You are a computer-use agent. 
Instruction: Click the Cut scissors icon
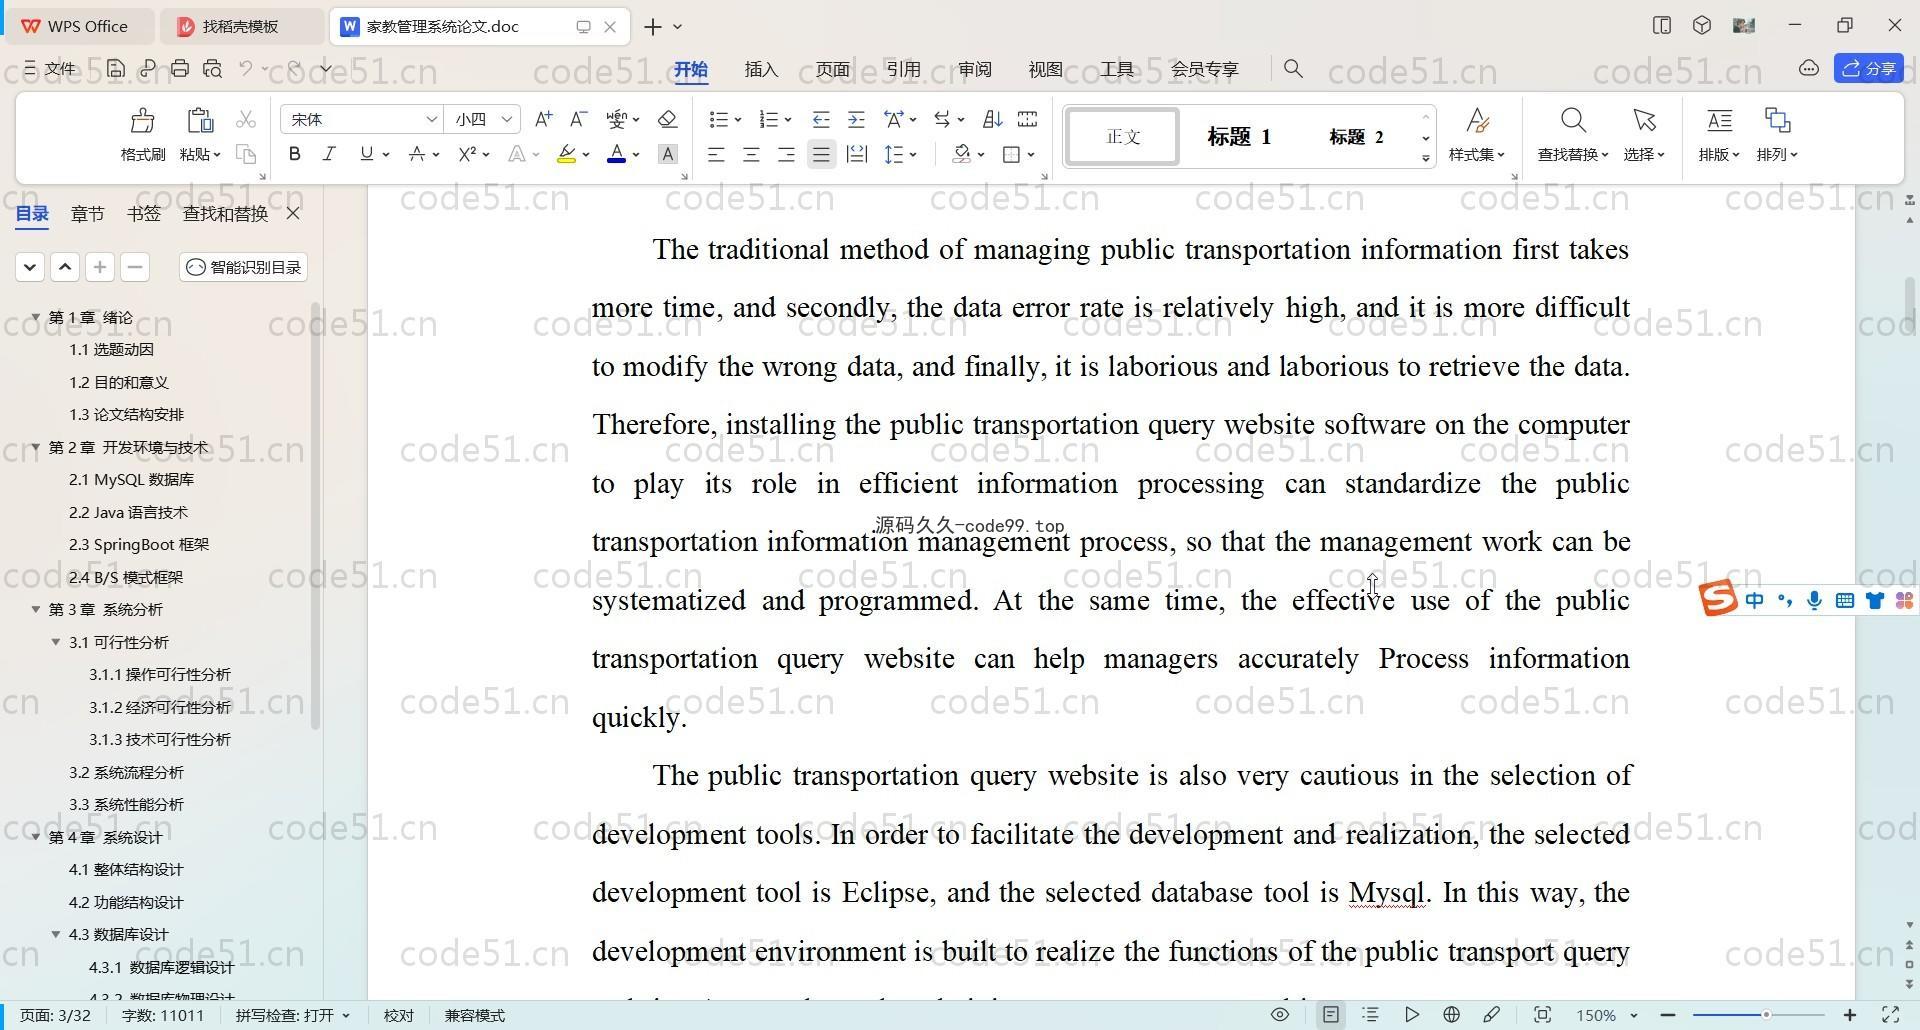(x=245, y=119)
